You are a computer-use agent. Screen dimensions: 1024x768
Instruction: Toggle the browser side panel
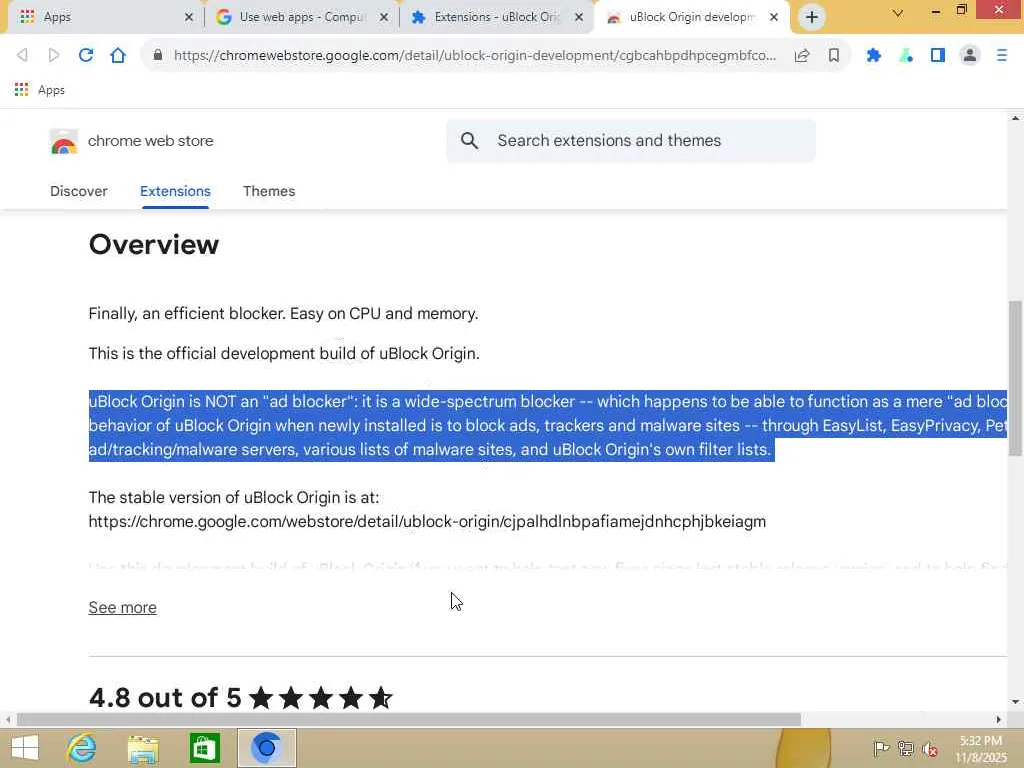938,56
